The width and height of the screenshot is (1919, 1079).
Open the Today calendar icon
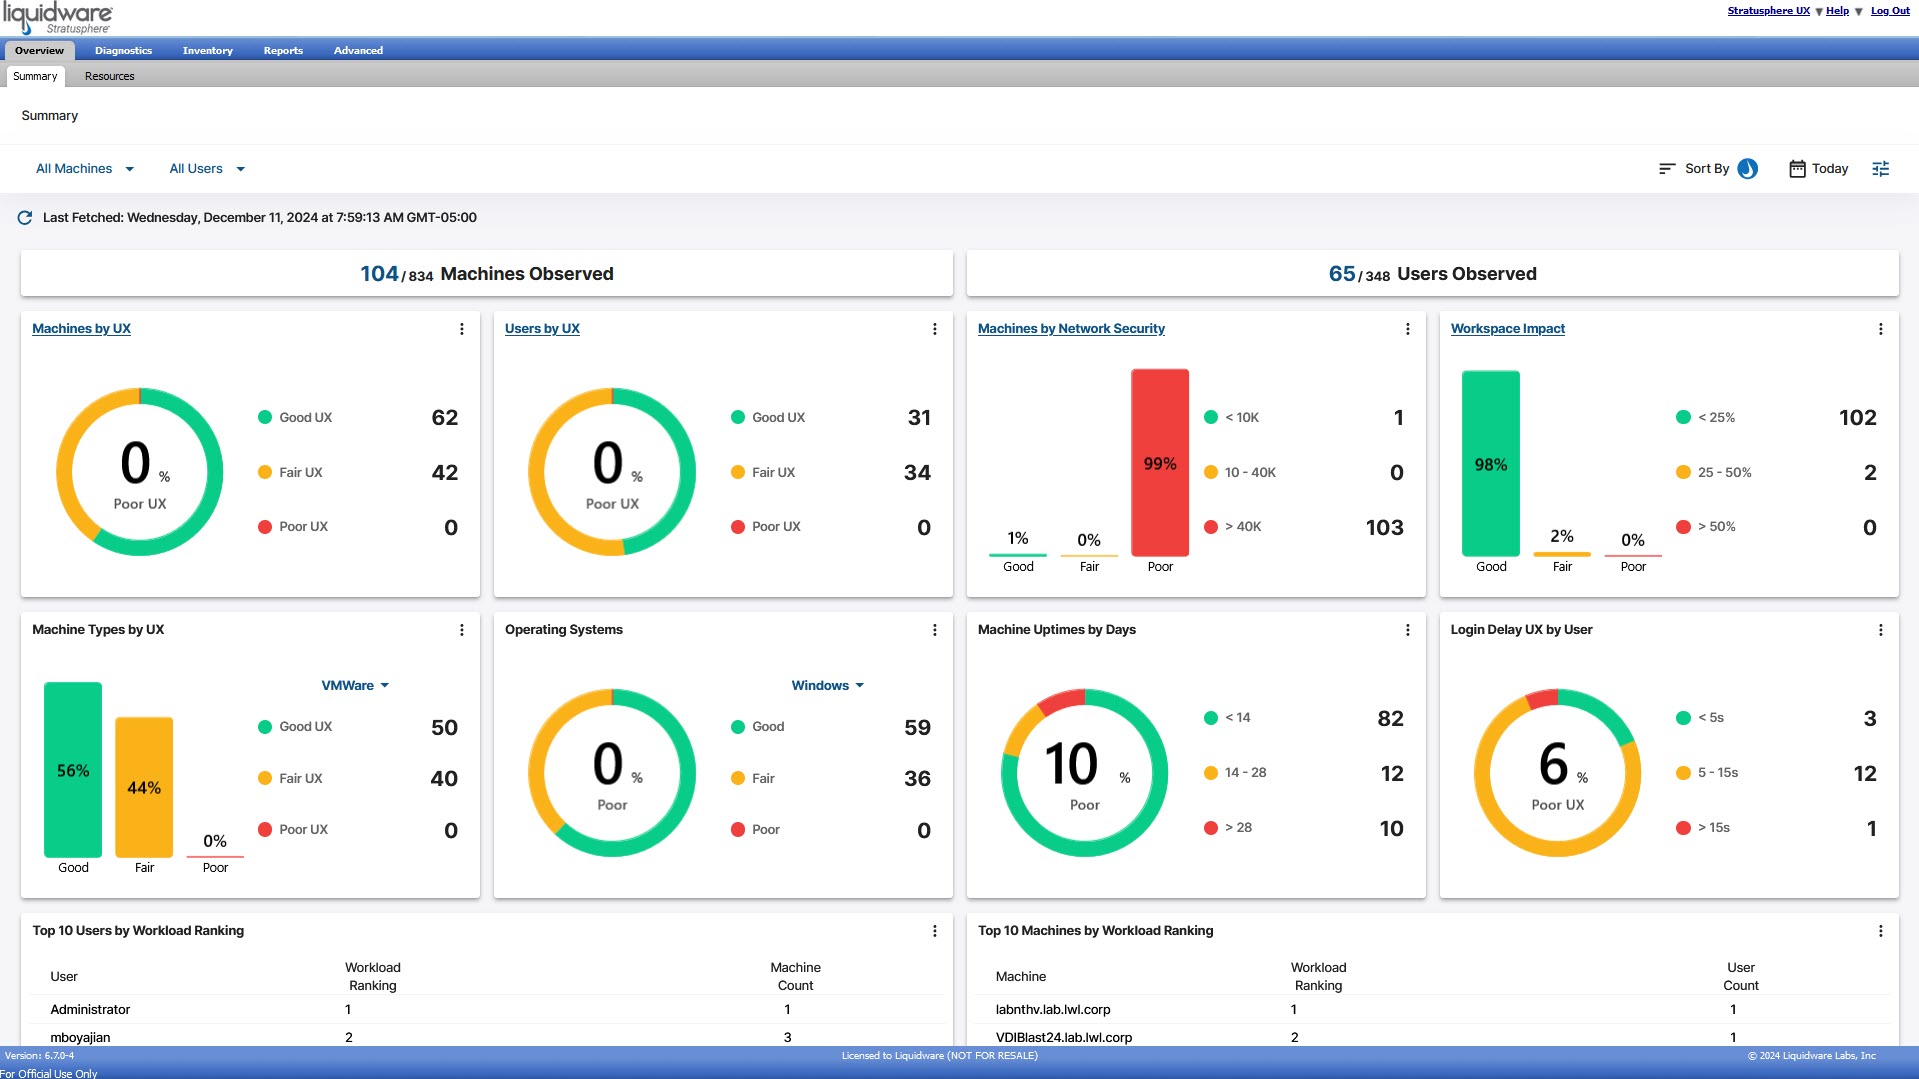coord(1797,169)
